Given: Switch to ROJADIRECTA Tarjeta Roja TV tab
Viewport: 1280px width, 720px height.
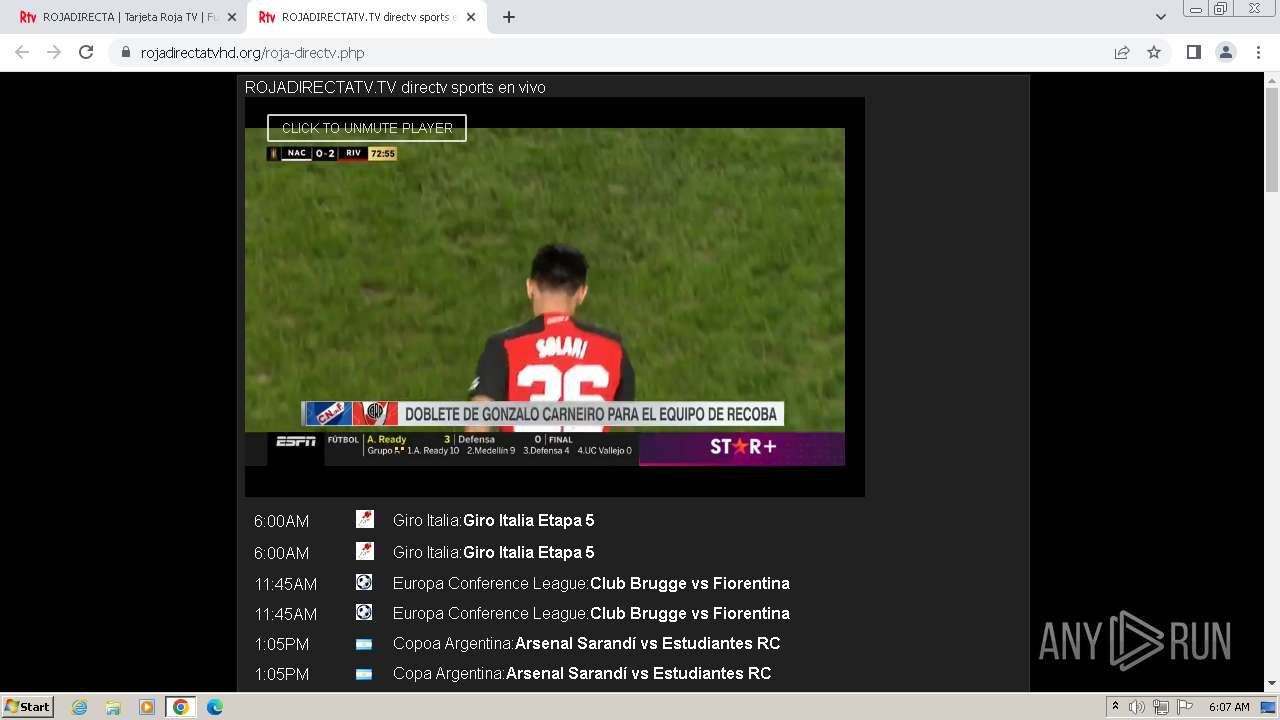Looking at the screenshot, I should 127,17.
